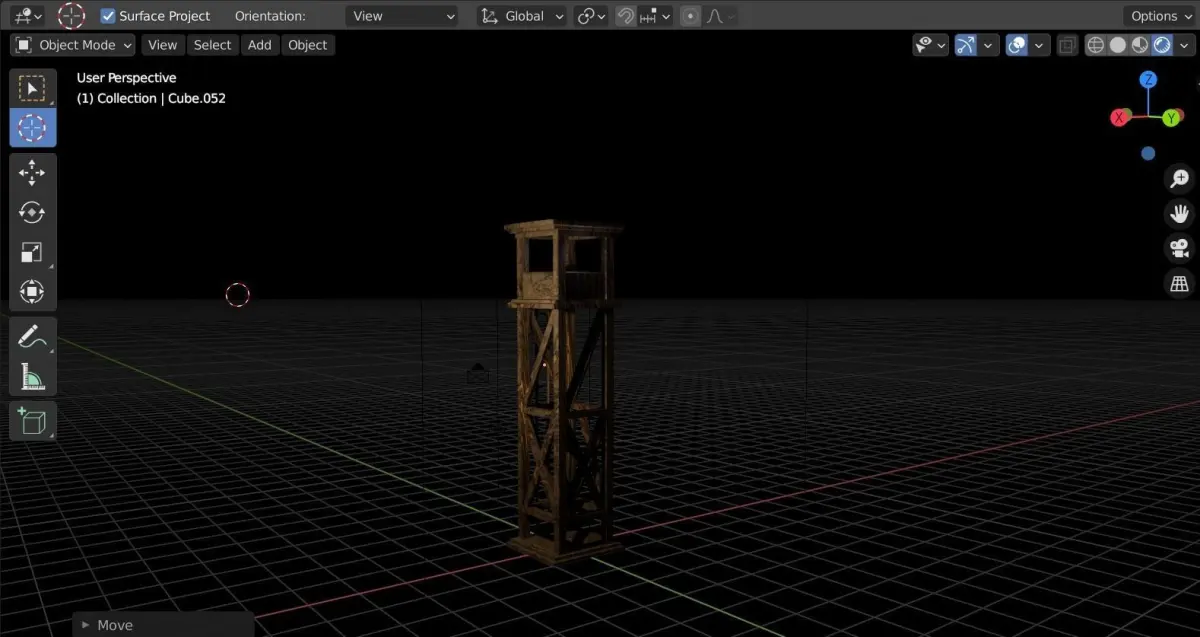Screen dimensions: 1200x637
Task: Click the cursor tool icon in the header
Action: tap(71, 16)
